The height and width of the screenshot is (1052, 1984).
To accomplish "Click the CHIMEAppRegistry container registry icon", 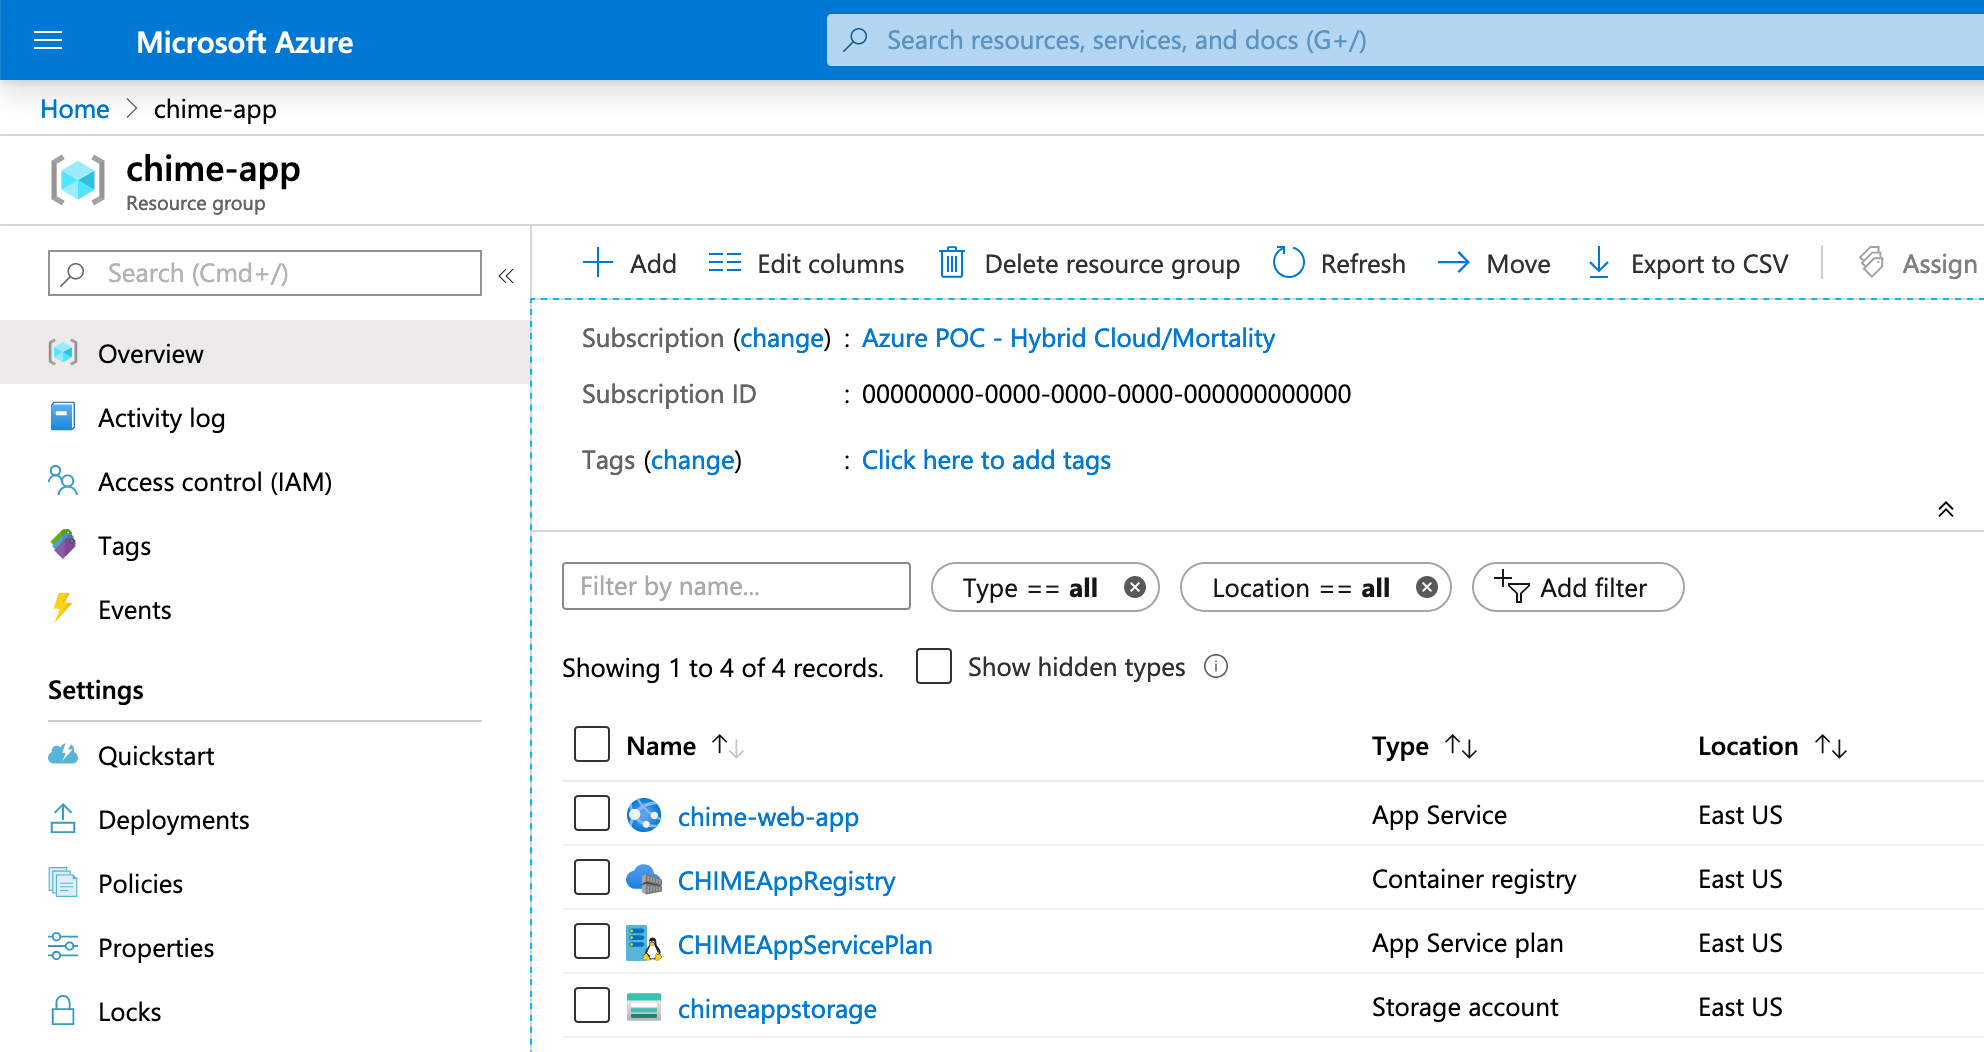I will pos(644,879).
